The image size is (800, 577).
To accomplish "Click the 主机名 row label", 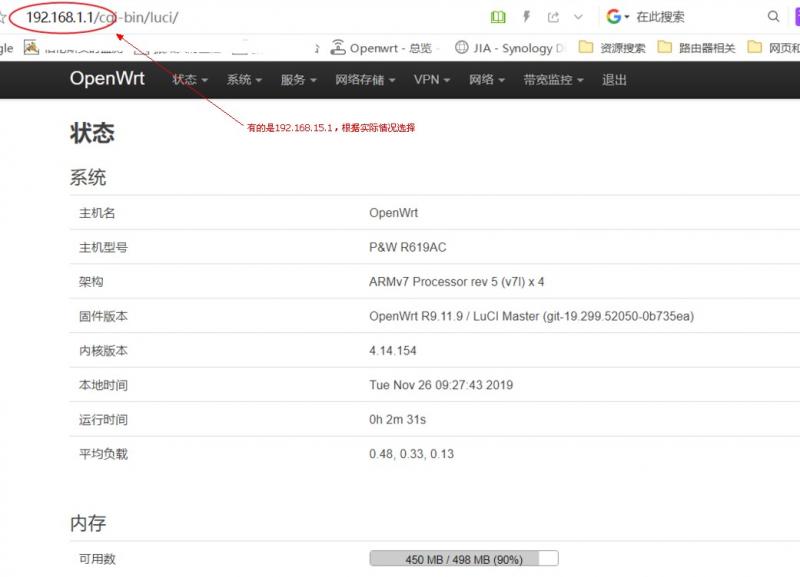I will pos(97,213).
